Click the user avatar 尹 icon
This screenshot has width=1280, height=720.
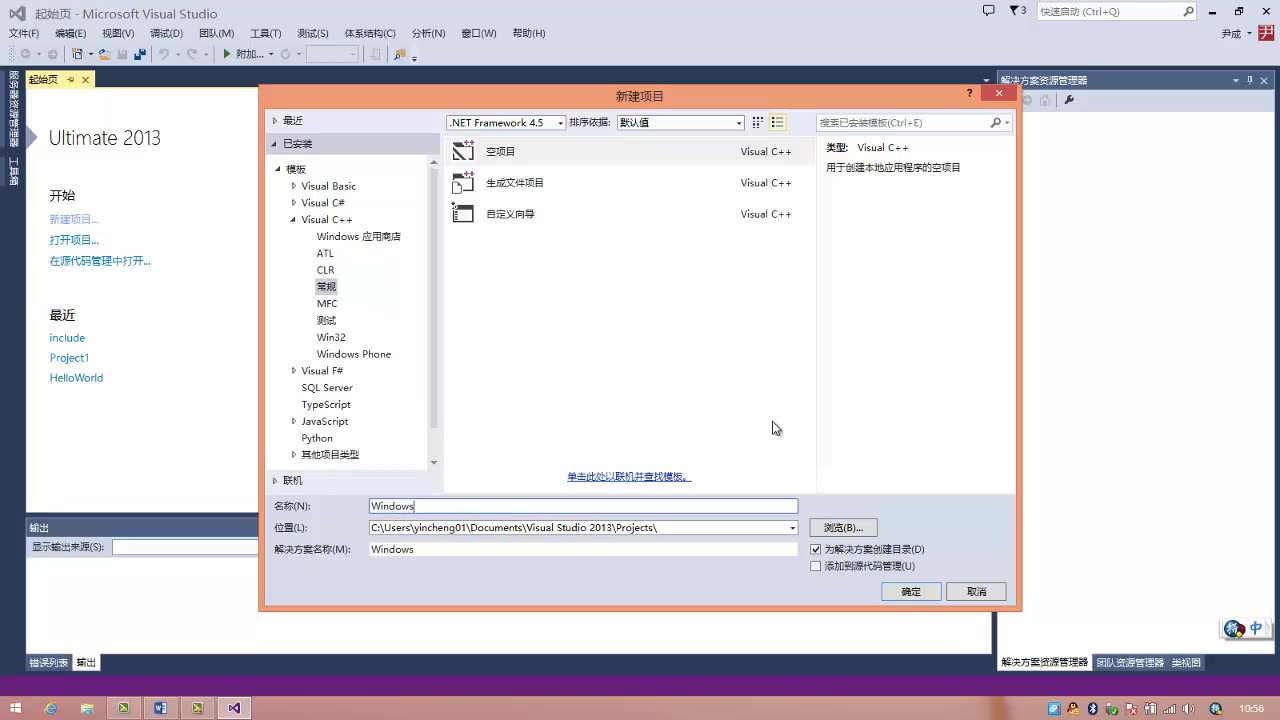(1266, 33)
